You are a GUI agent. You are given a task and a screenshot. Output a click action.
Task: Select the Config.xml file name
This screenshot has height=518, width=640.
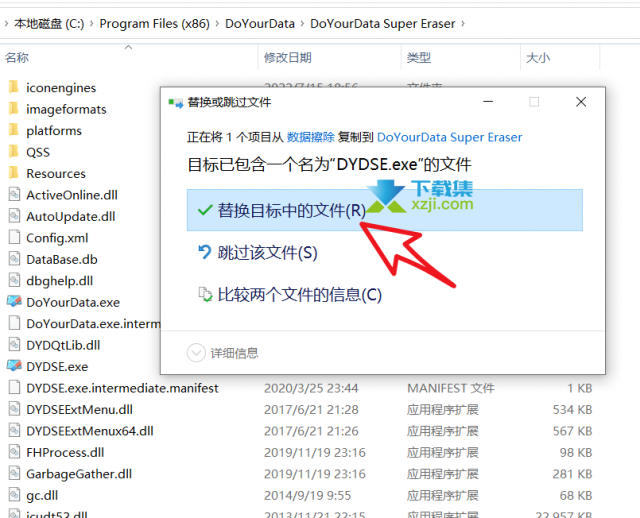57,238
